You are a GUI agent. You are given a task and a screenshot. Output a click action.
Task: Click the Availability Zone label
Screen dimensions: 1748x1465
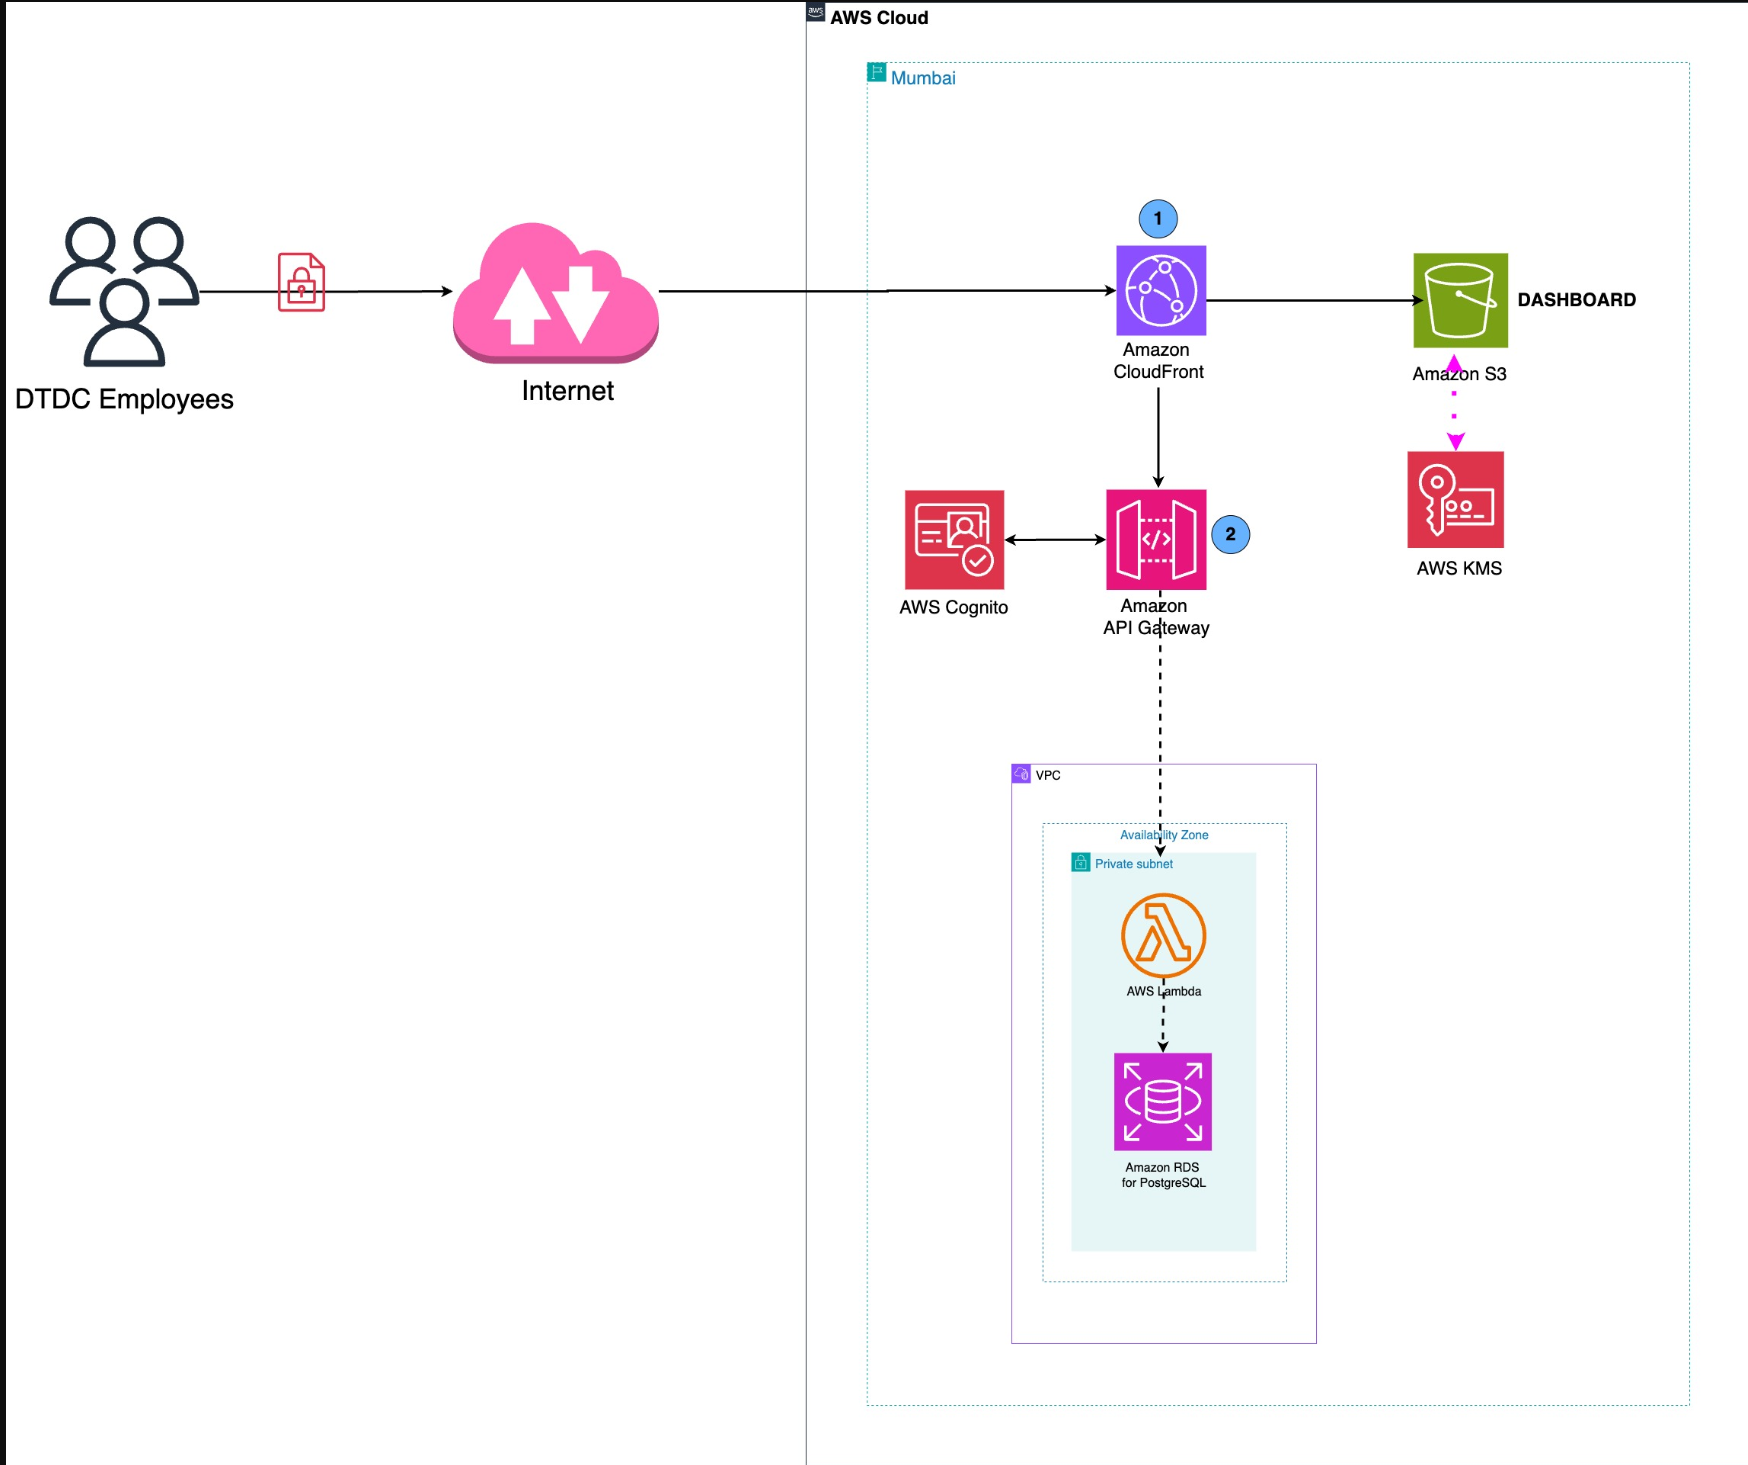click(1164, 835)
